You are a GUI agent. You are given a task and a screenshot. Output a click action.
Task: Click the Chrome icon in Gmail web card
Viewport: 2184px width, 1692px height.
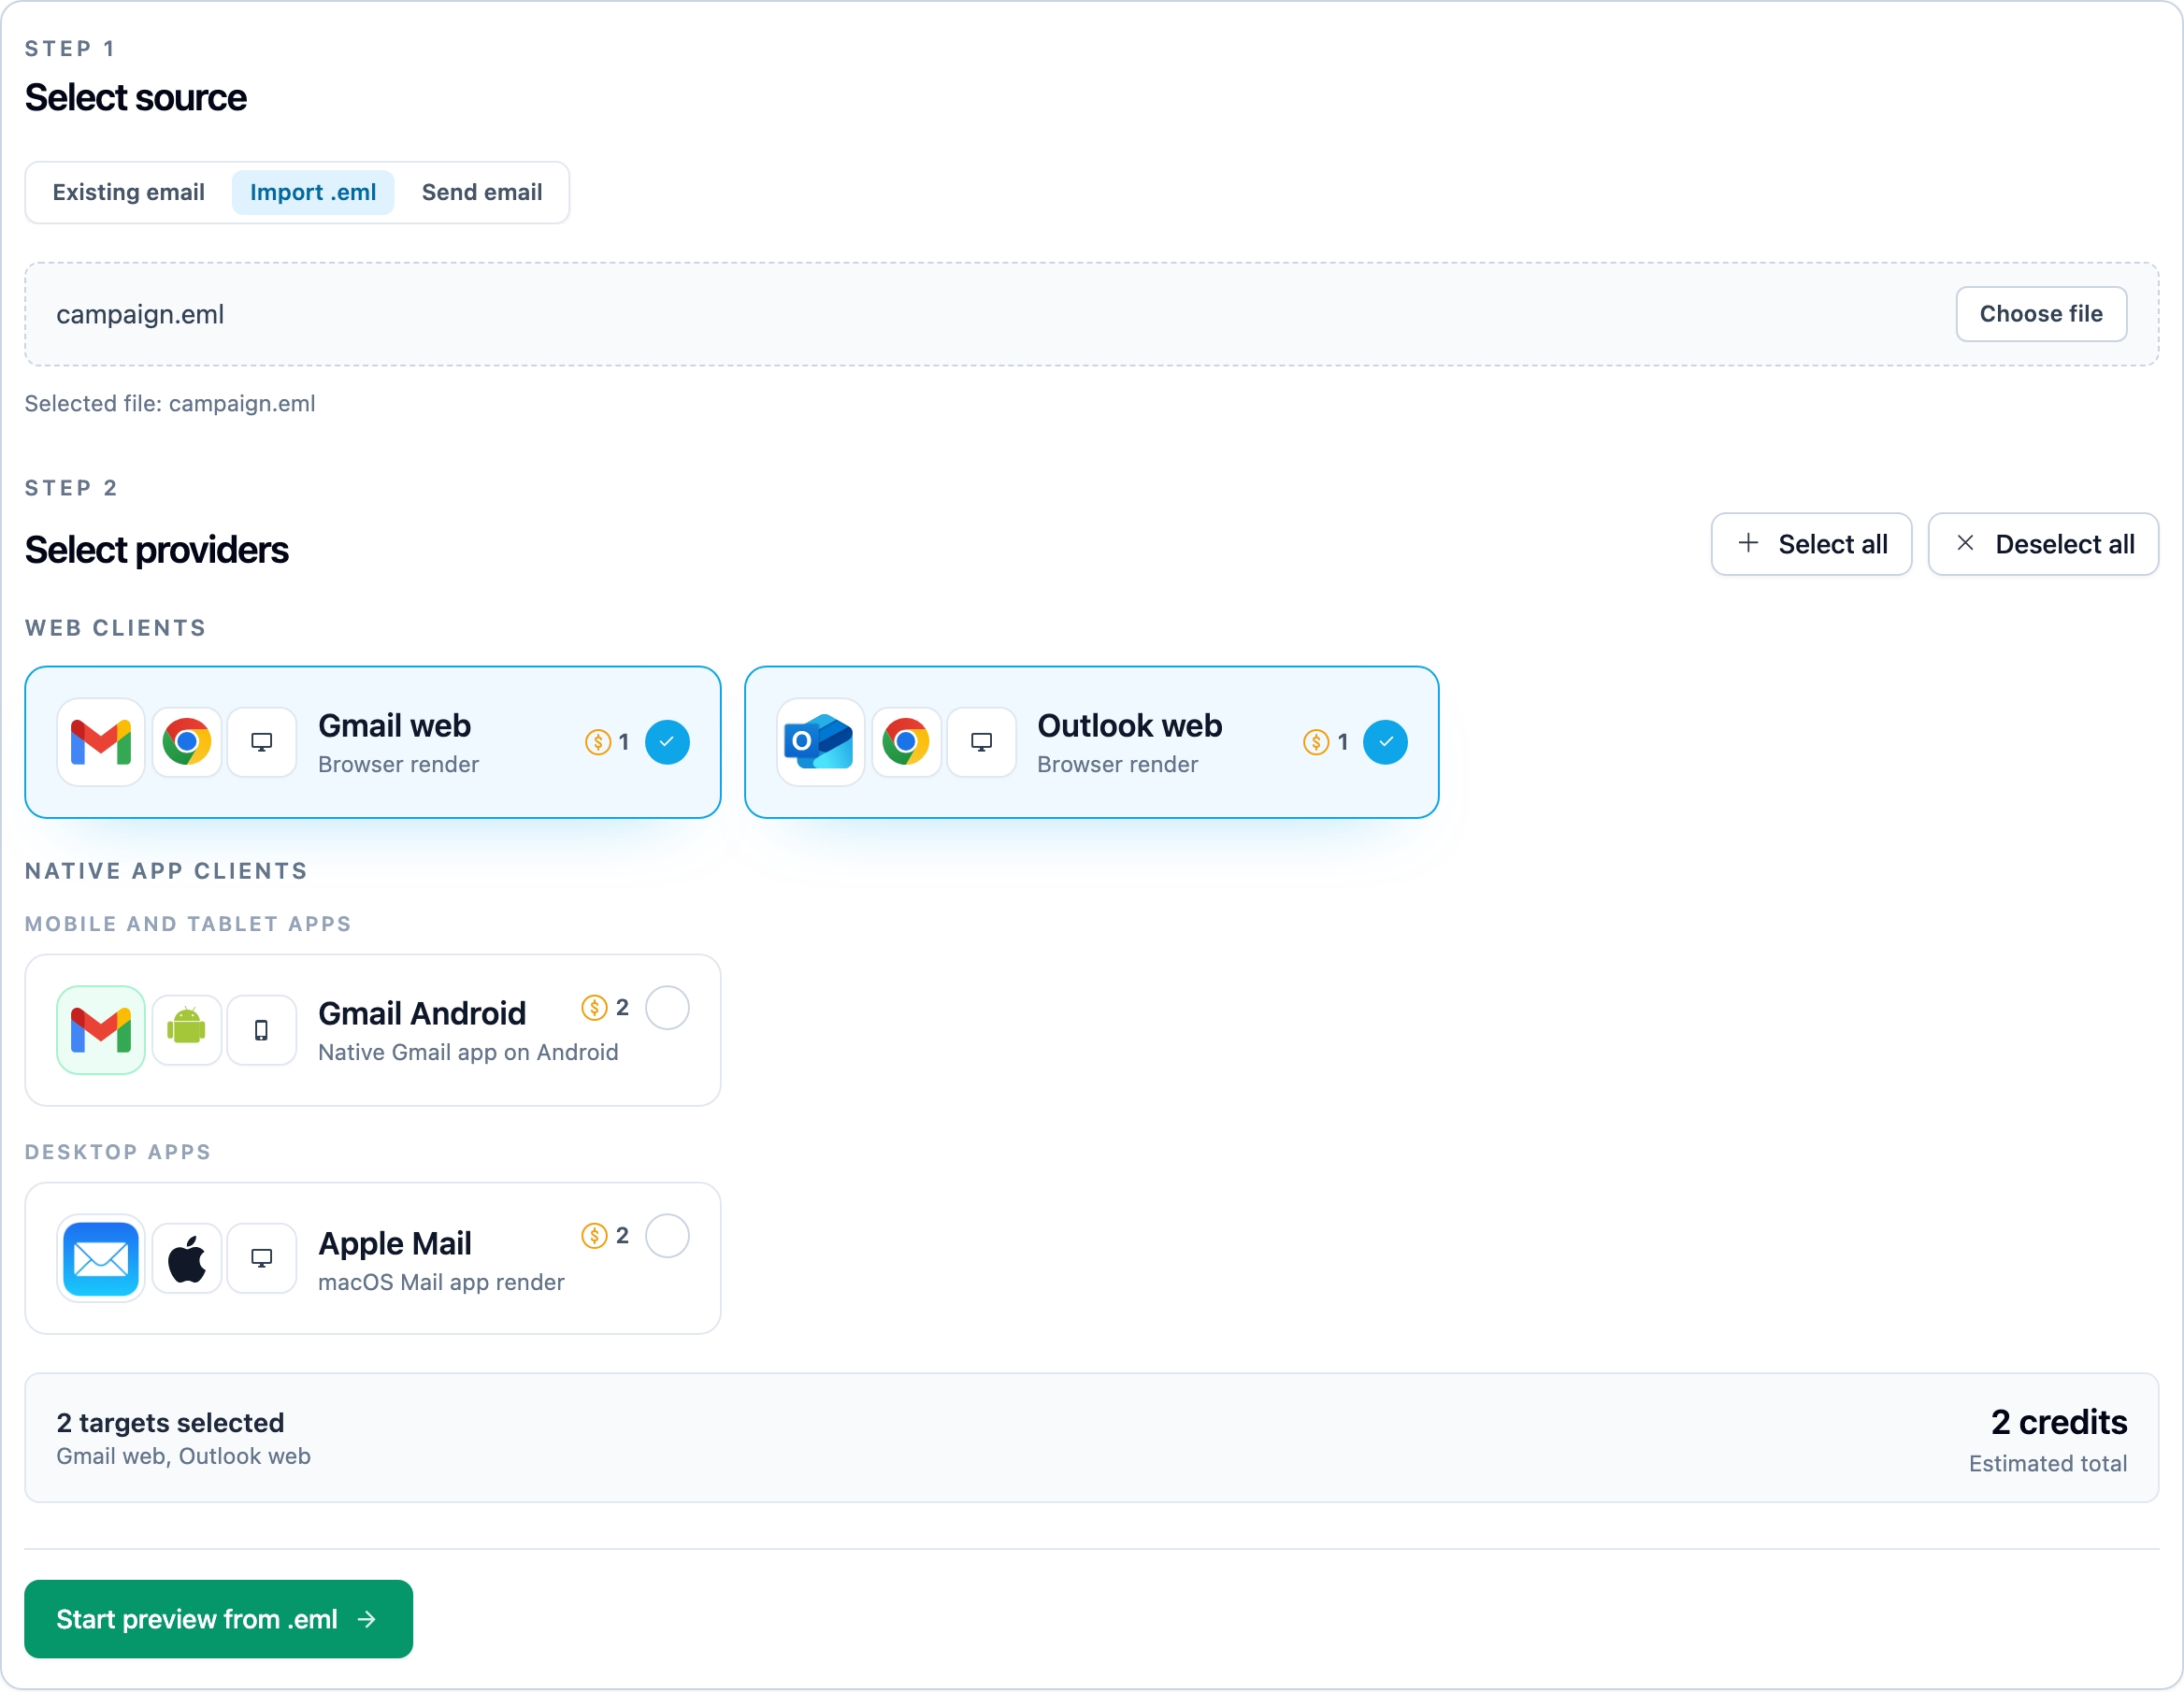point(187,742)
